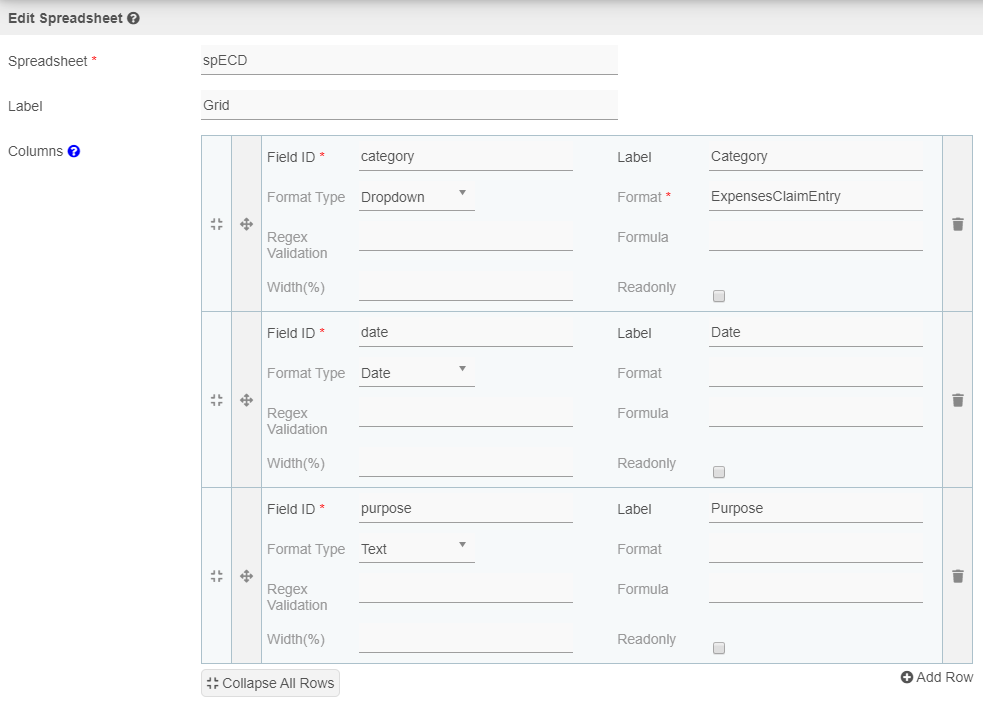Delete the category column row
The height and width of the screenshot is (727, 983).
pos(957,224)
